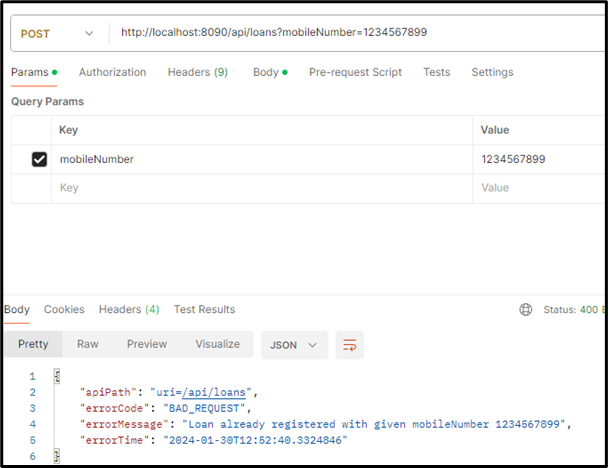The image size is (608, 468).
Task: View the response Headers (4) tab
Action: coord(128,310)
